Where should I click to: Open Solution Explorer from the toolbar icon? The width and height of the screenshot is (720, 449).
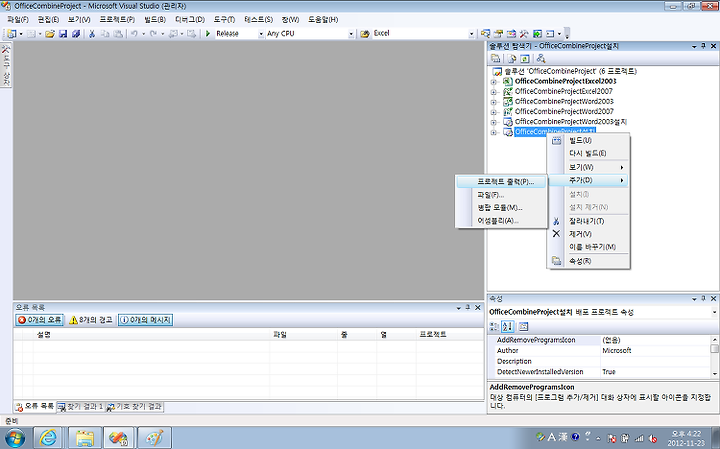point(485,34)
